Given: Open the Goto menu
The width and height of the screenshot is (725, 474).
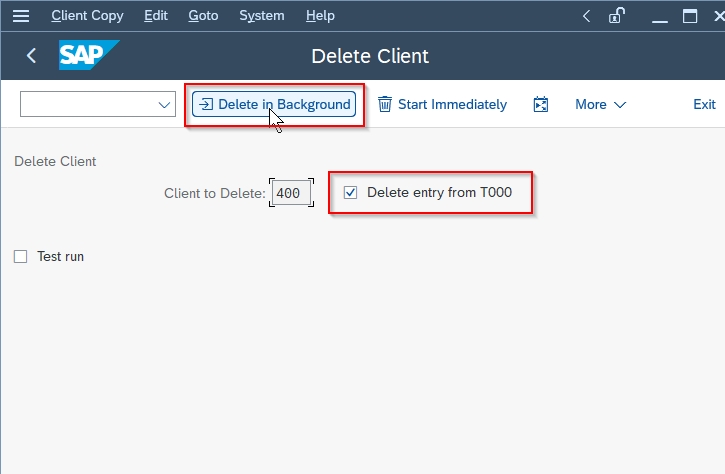Looking at the screenshot, I should pyautogui.click(x=203, y=16).
